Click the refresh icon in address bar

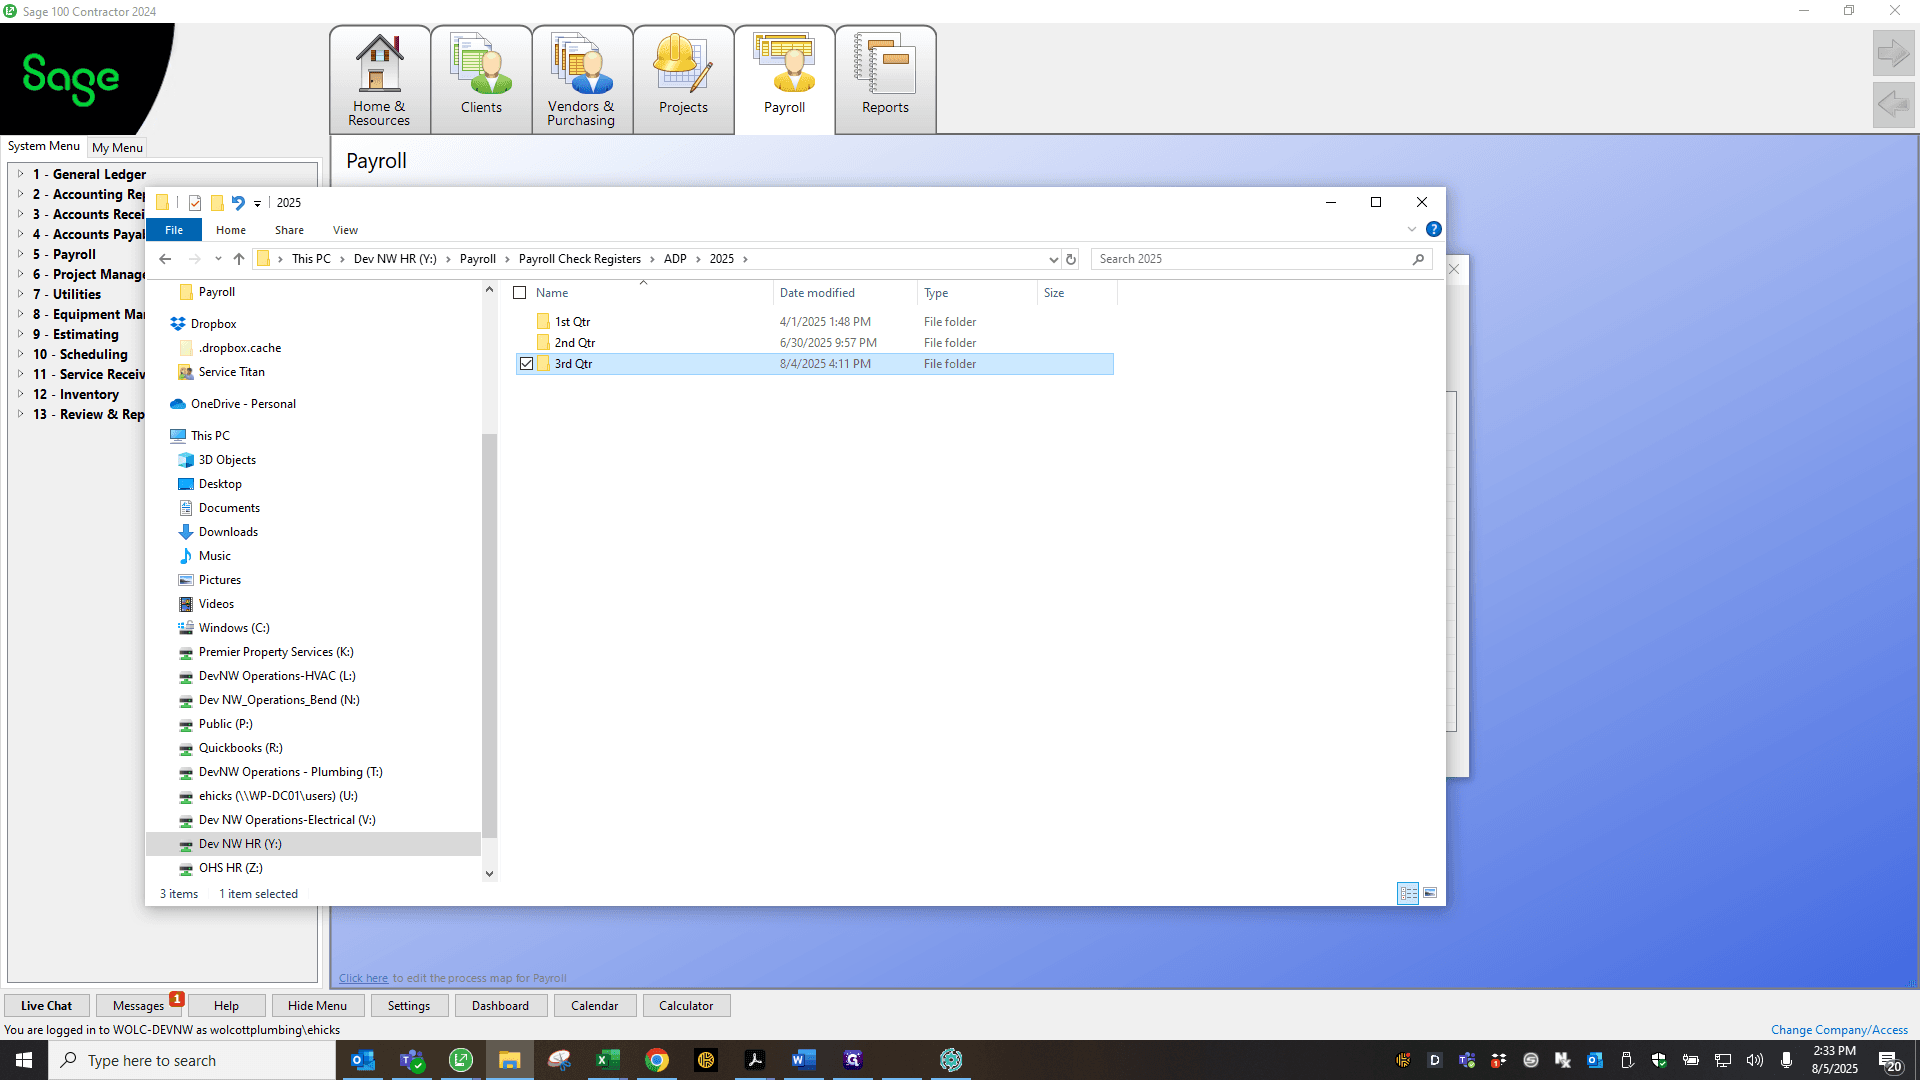click(1071, 259)
